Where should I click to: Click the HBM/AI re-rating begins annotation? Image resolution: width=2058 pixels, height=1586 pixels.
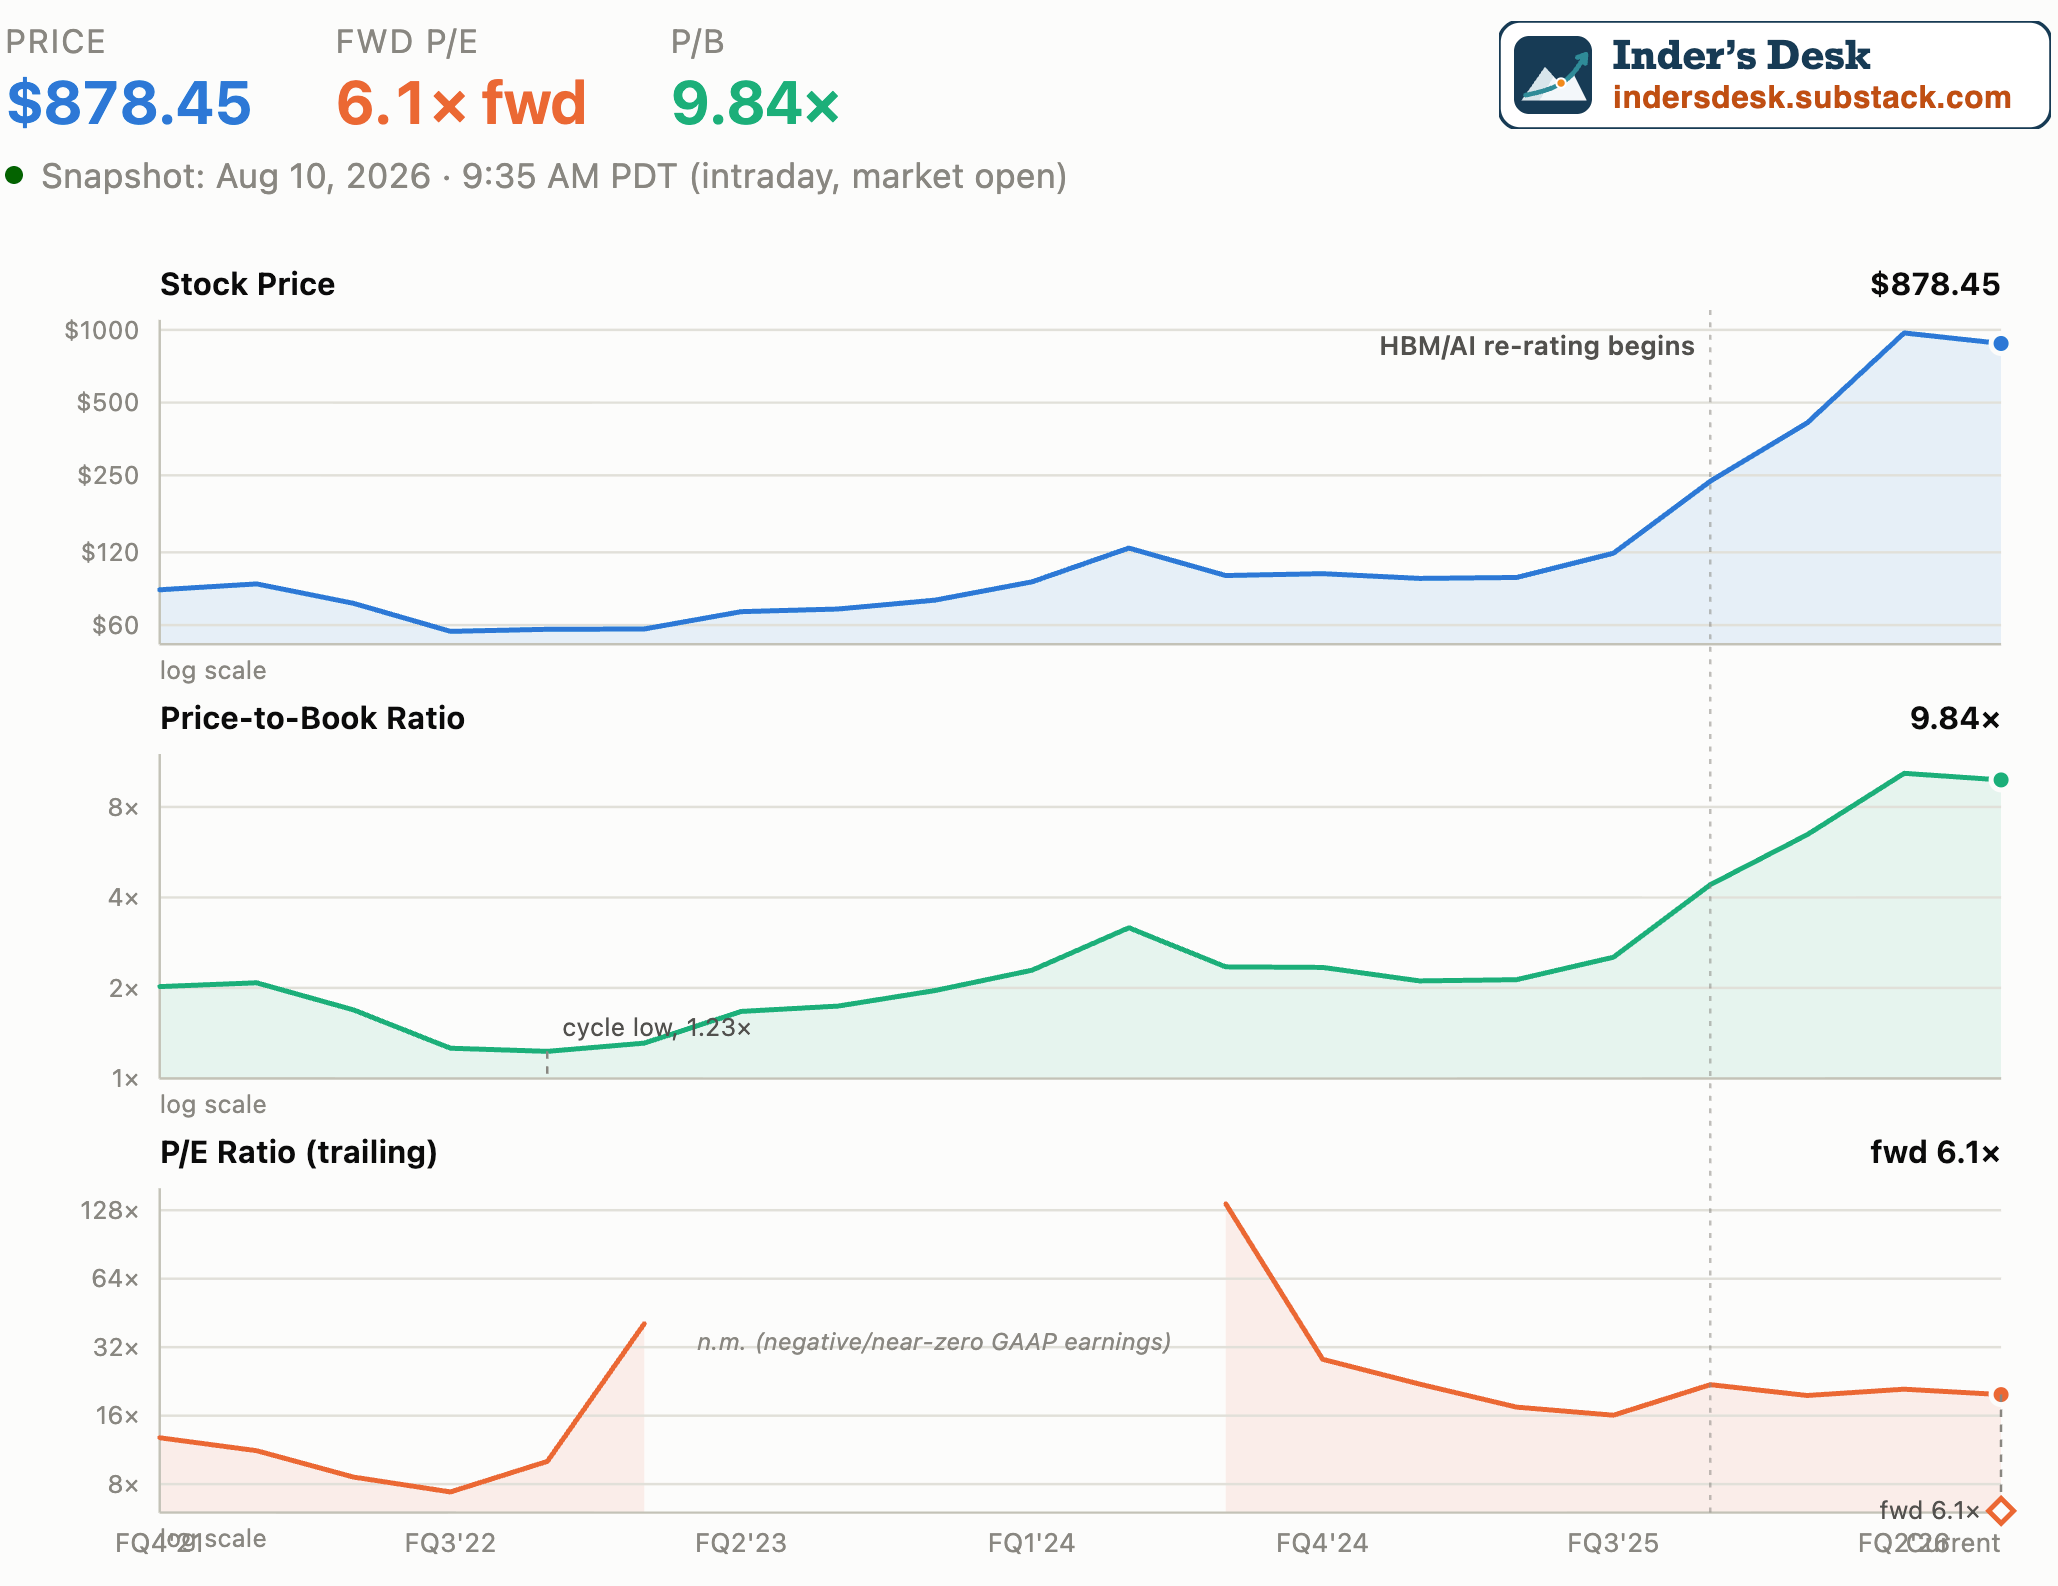pos(1537,346)
